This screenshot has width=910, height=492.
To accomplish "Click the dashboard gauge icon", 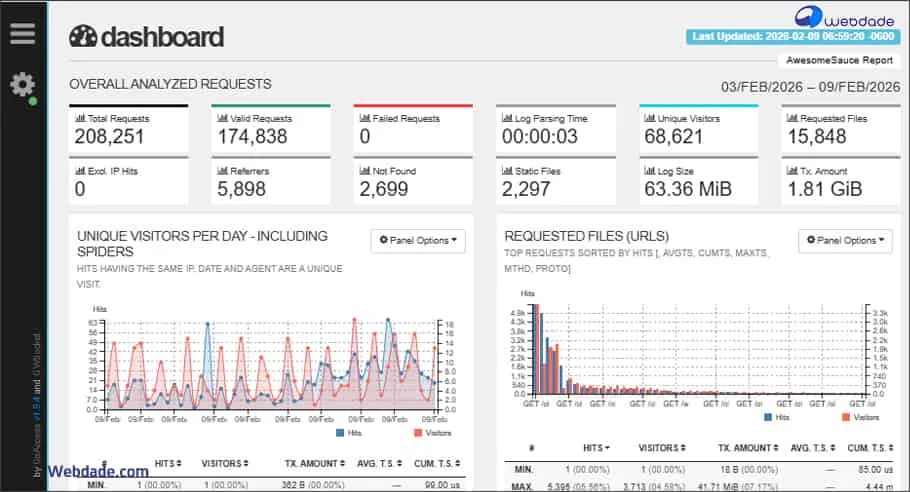I will (x=83, y=37).
